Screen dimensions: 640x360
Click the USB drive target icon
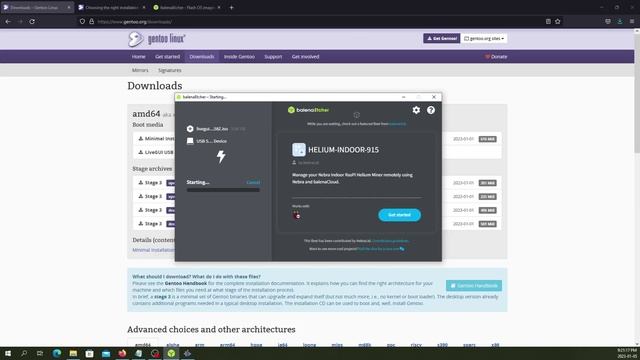190,141
